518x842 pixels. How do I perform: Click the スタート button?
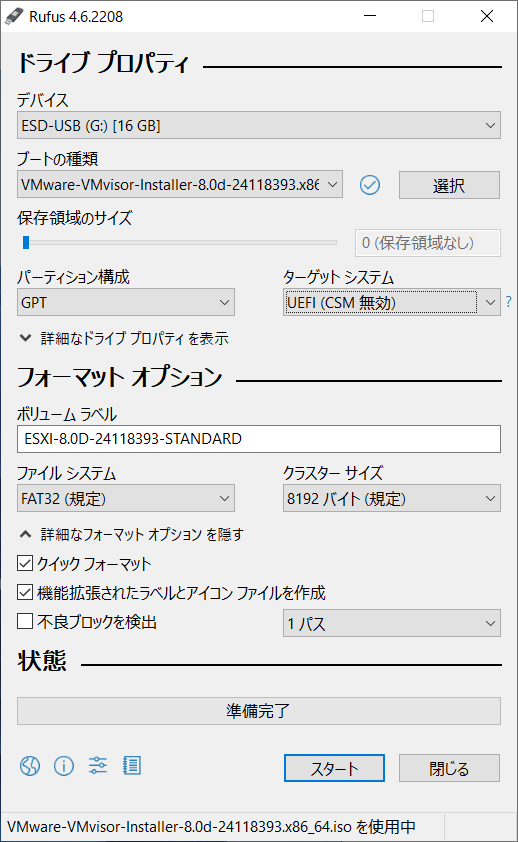334,768
